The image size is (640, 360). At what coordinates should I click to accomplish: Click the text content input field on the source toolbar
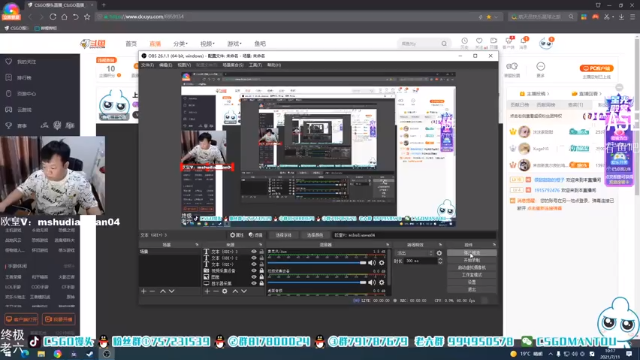(x=414, y=235)
